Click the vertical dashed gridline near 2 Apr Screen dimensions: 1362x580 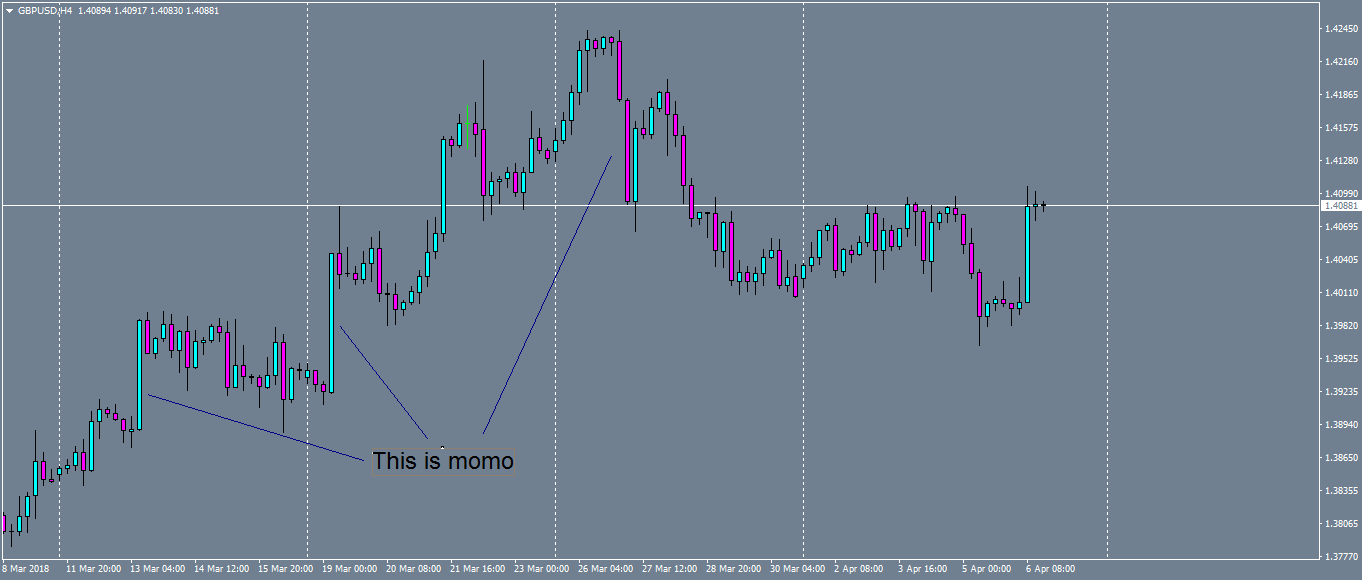tap(803, 300)
